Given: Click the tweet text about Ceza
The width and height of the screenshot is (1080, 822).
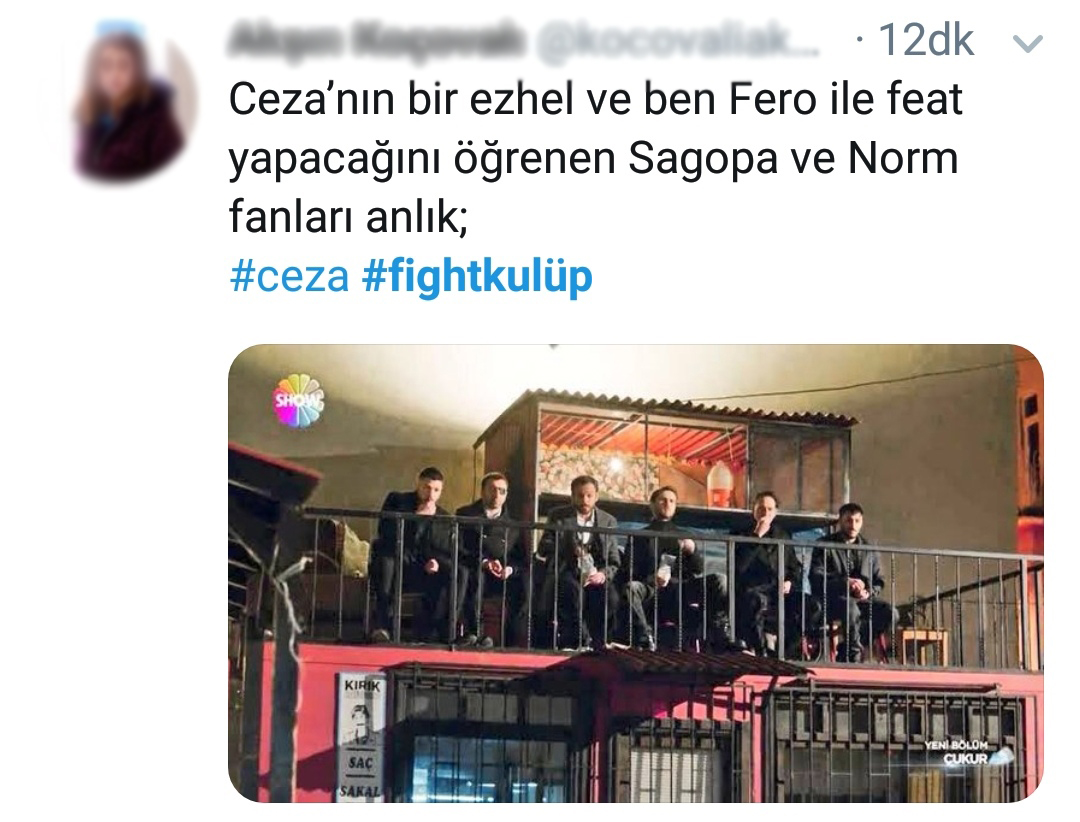Looking at the screenshot, I should (x=595, y=158).
